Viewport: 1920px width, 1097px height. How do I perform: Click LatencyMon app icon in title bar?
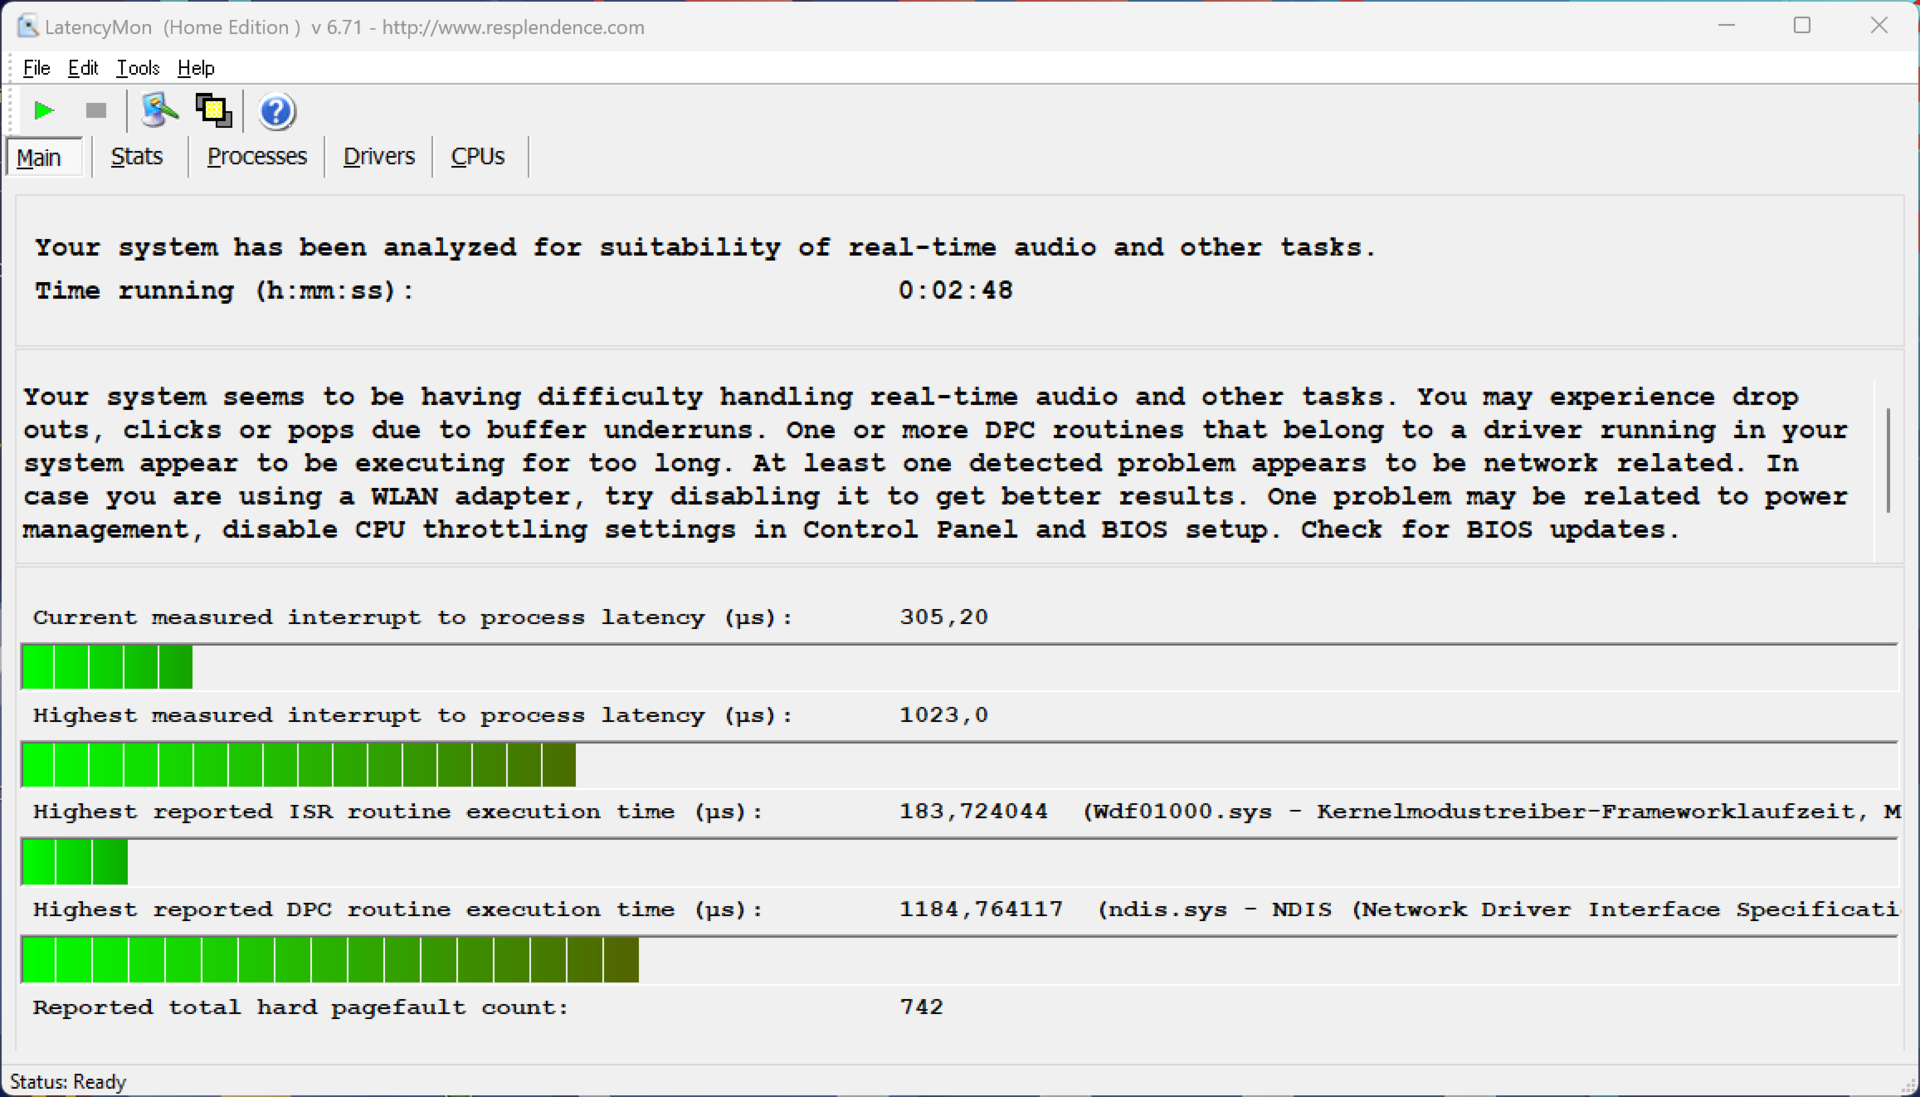[27, 27]
